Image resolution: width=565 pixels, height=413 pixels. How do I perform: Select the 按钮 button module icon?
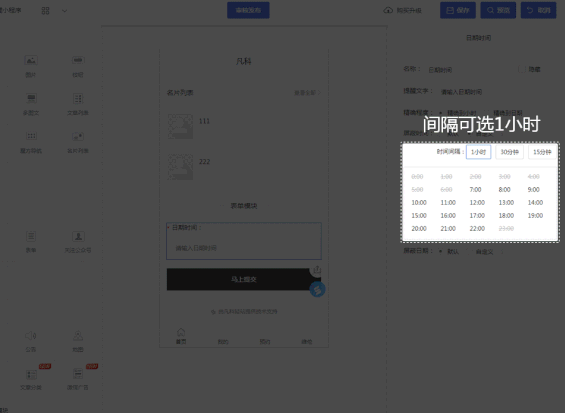click(78, 60)
